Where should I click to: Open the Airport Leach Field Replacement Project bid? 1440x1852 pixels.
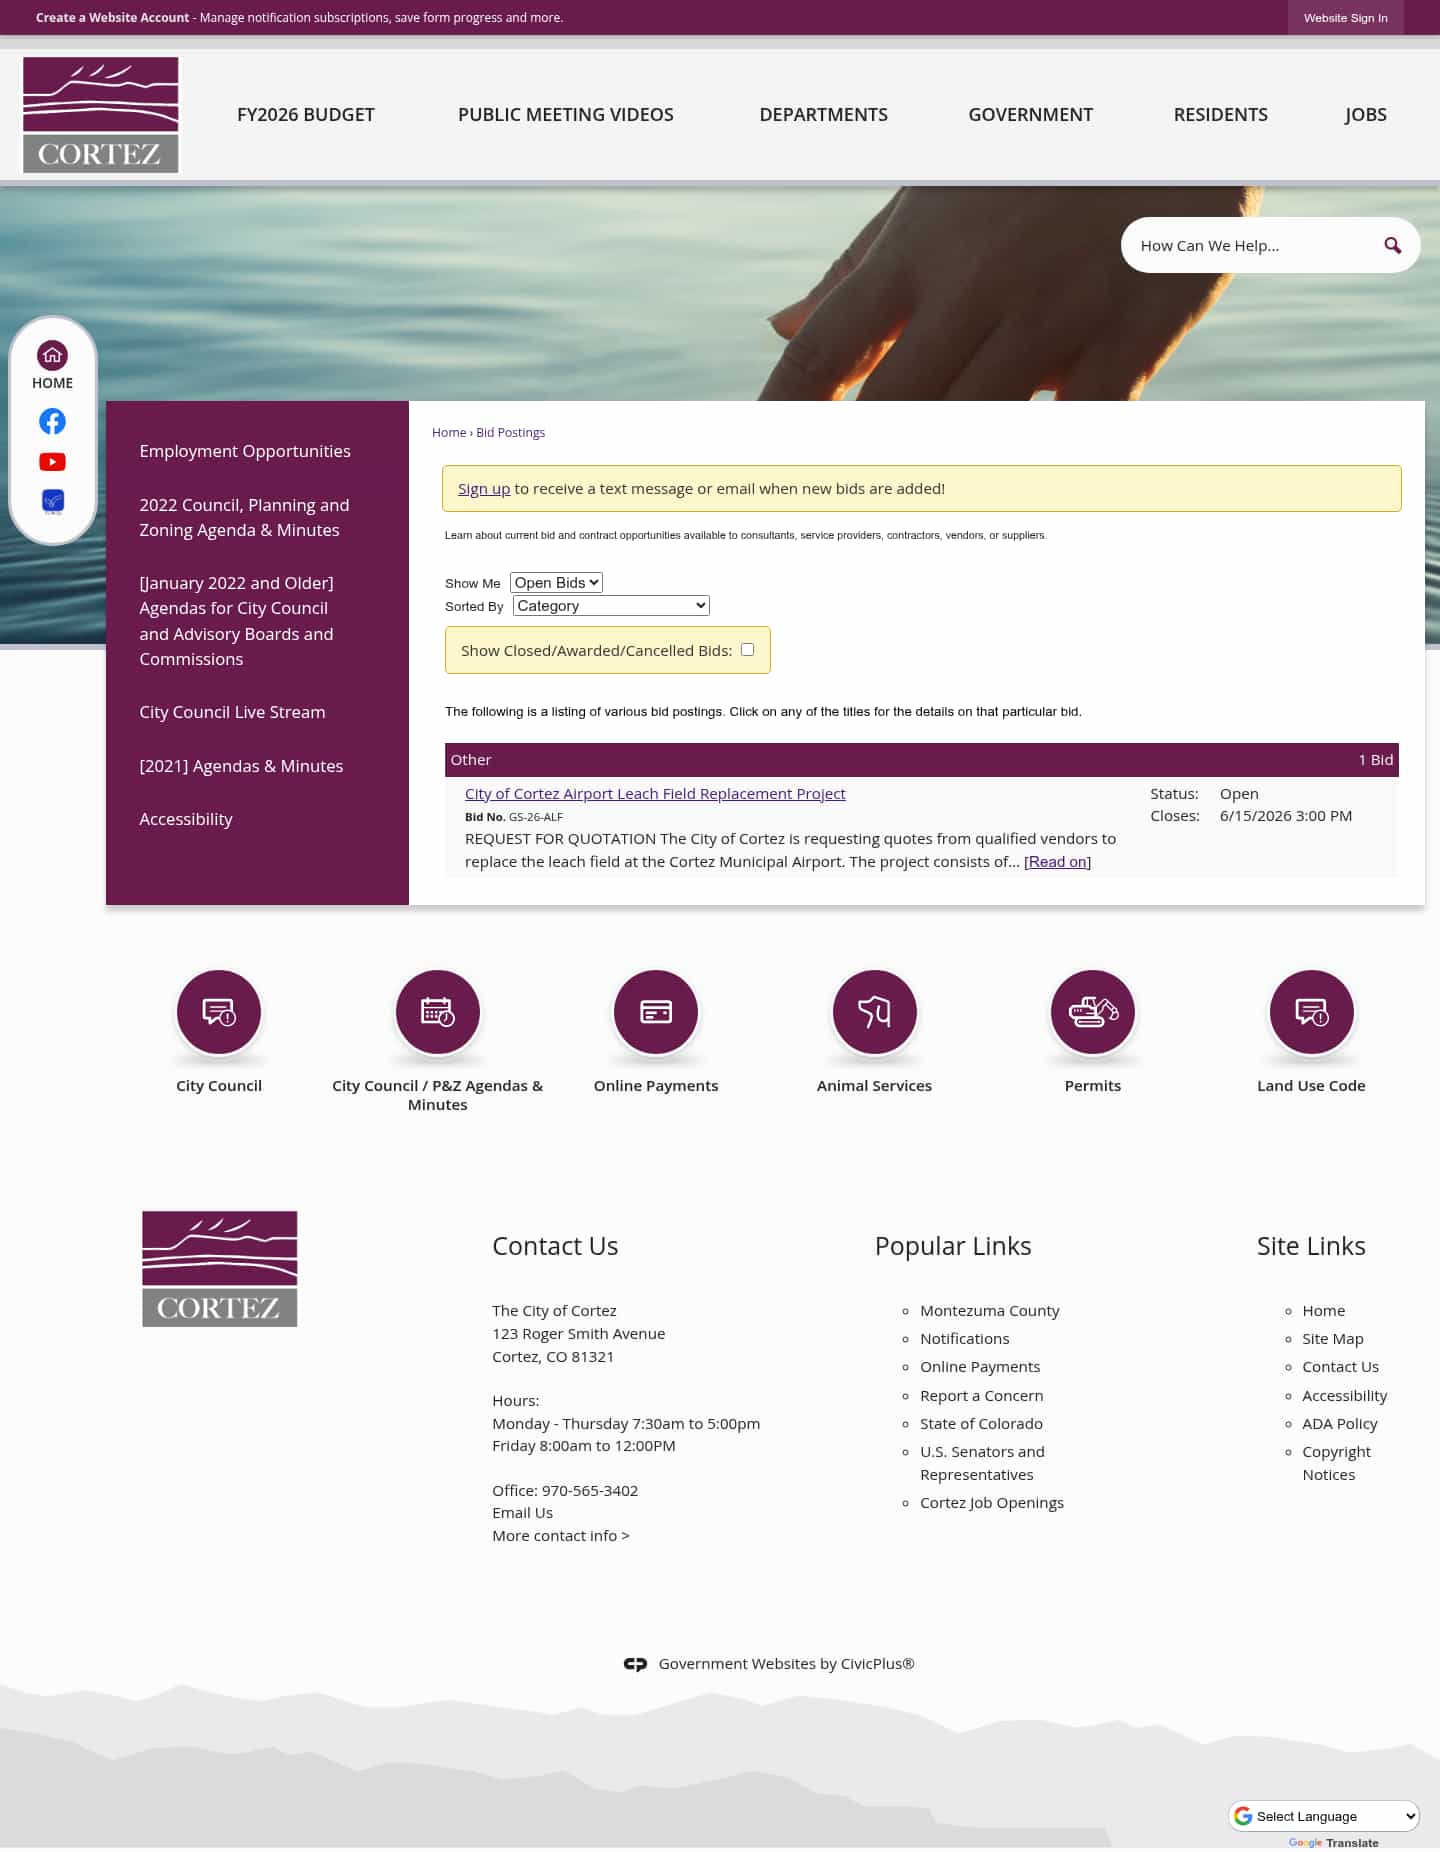[655, 794]
